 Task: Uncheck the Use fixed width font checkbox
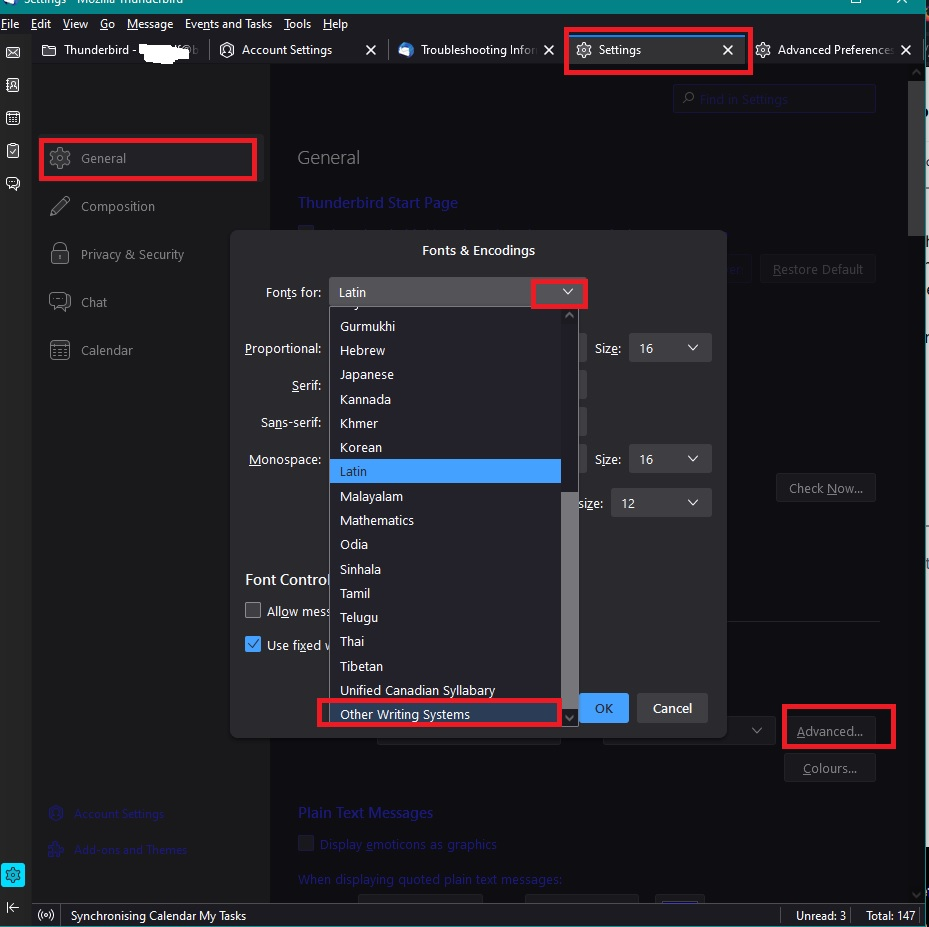253,645
